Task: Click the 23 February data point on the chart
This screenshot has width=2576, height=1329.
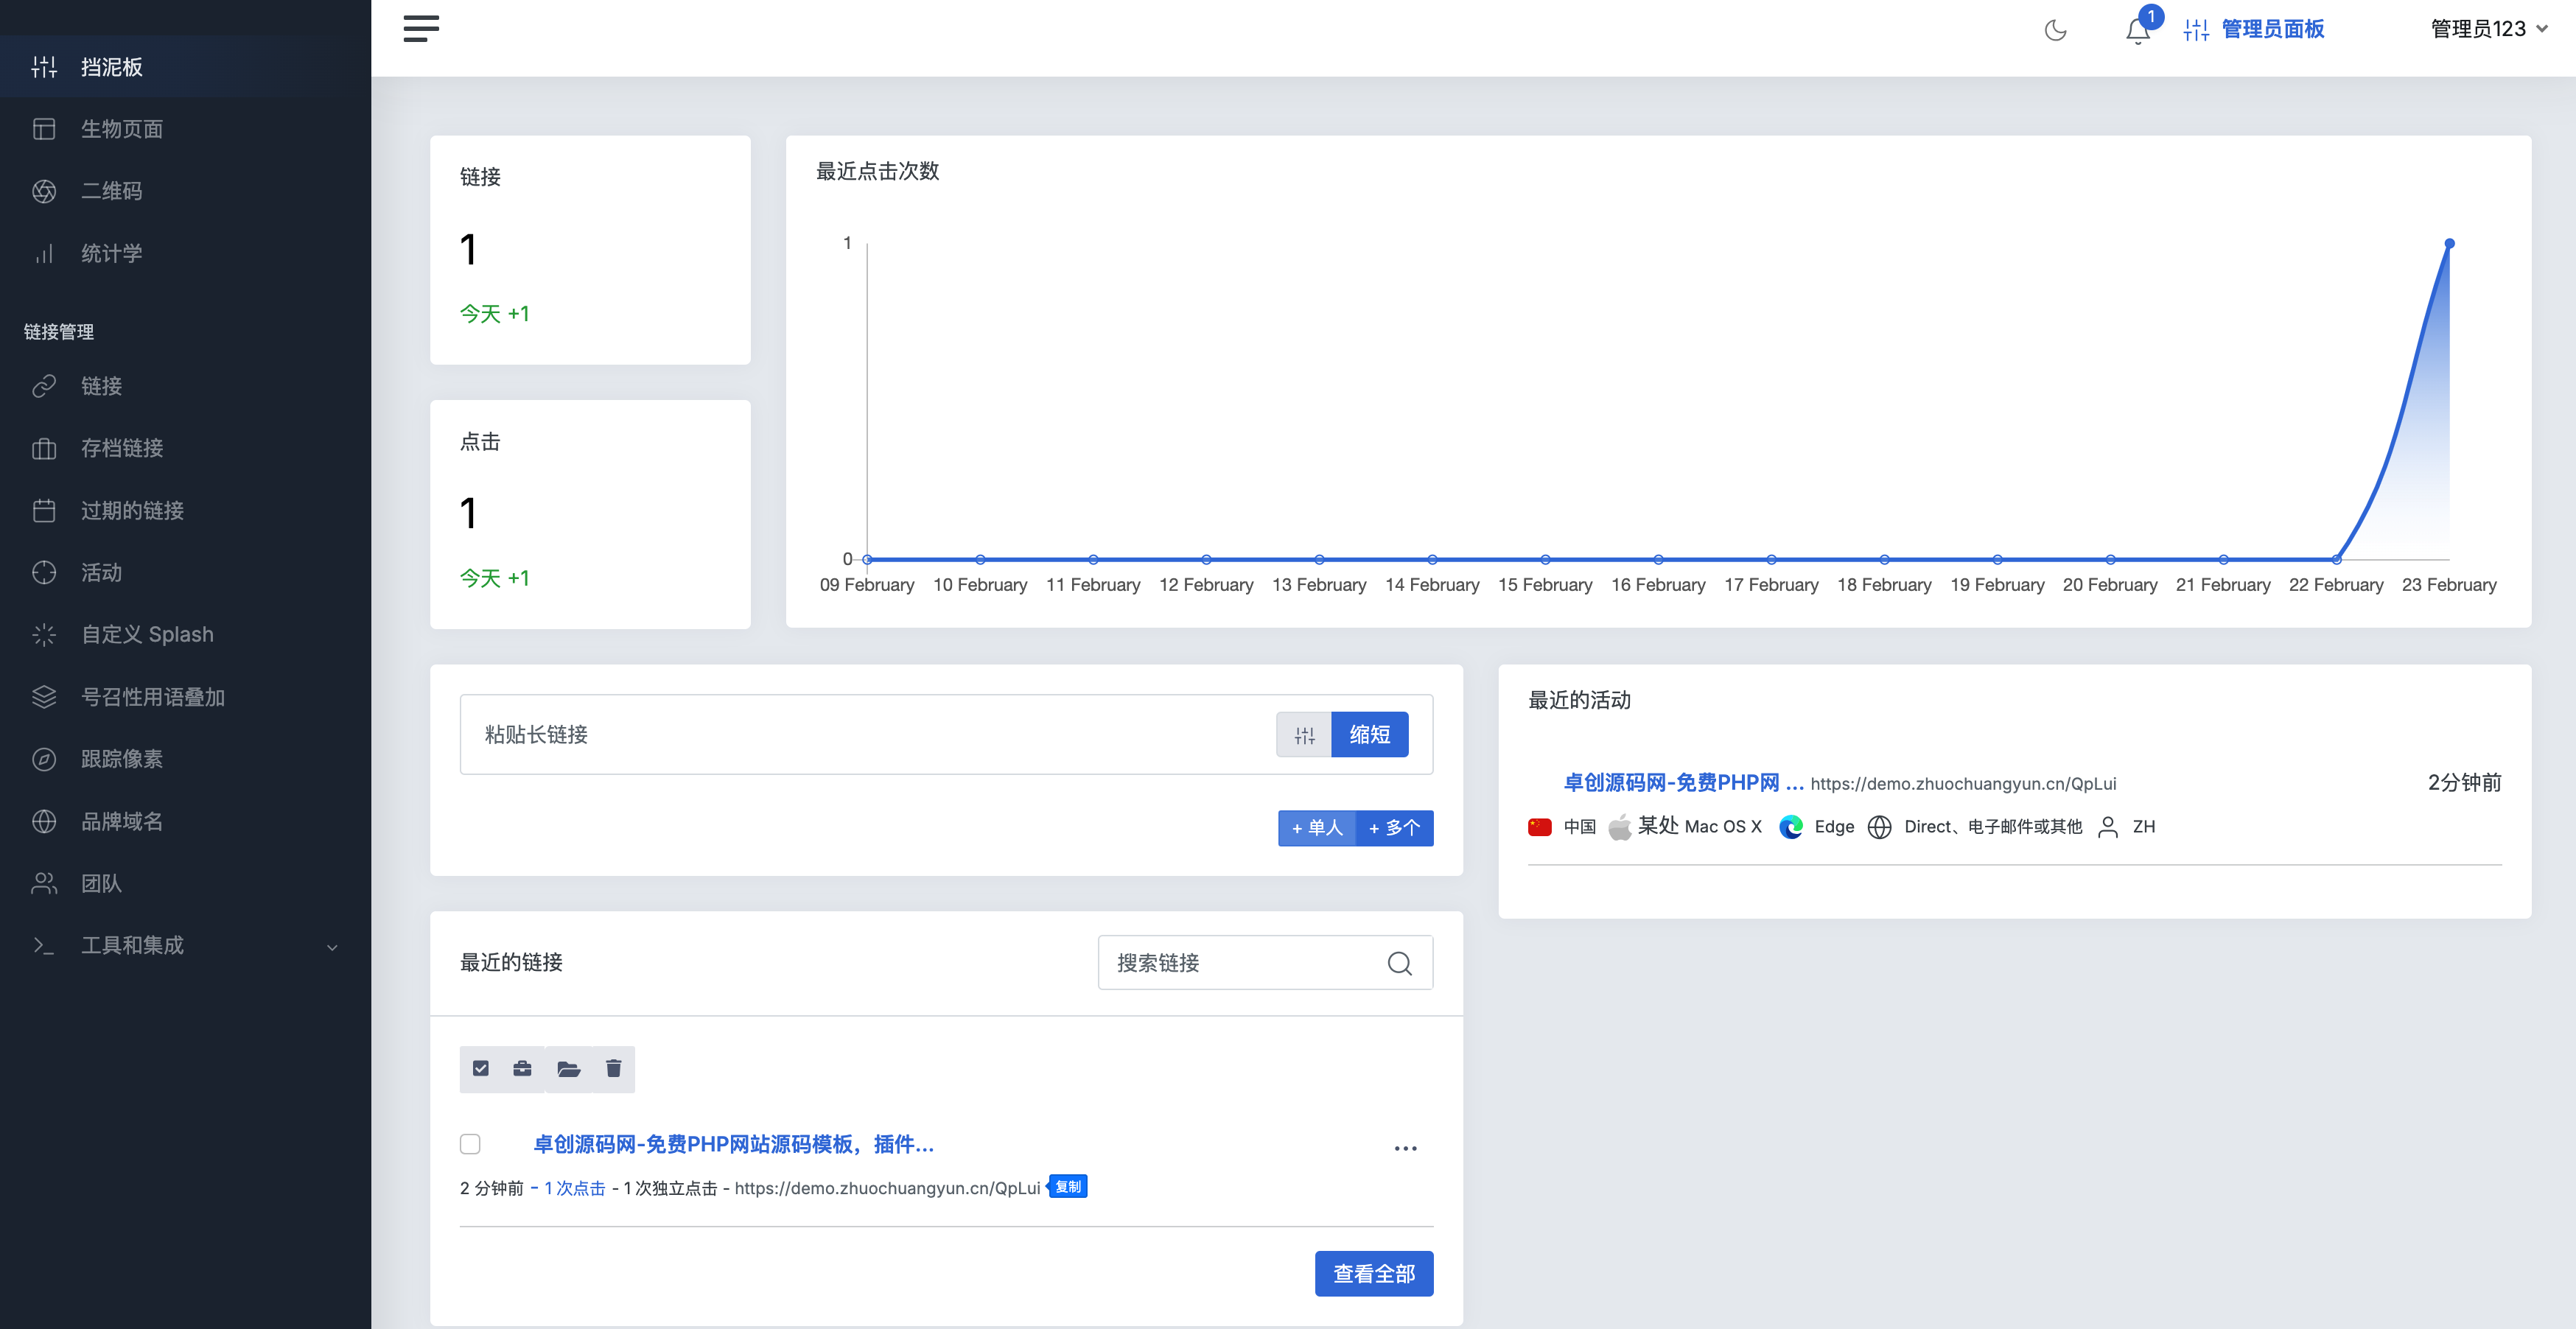Action: 2449,244
